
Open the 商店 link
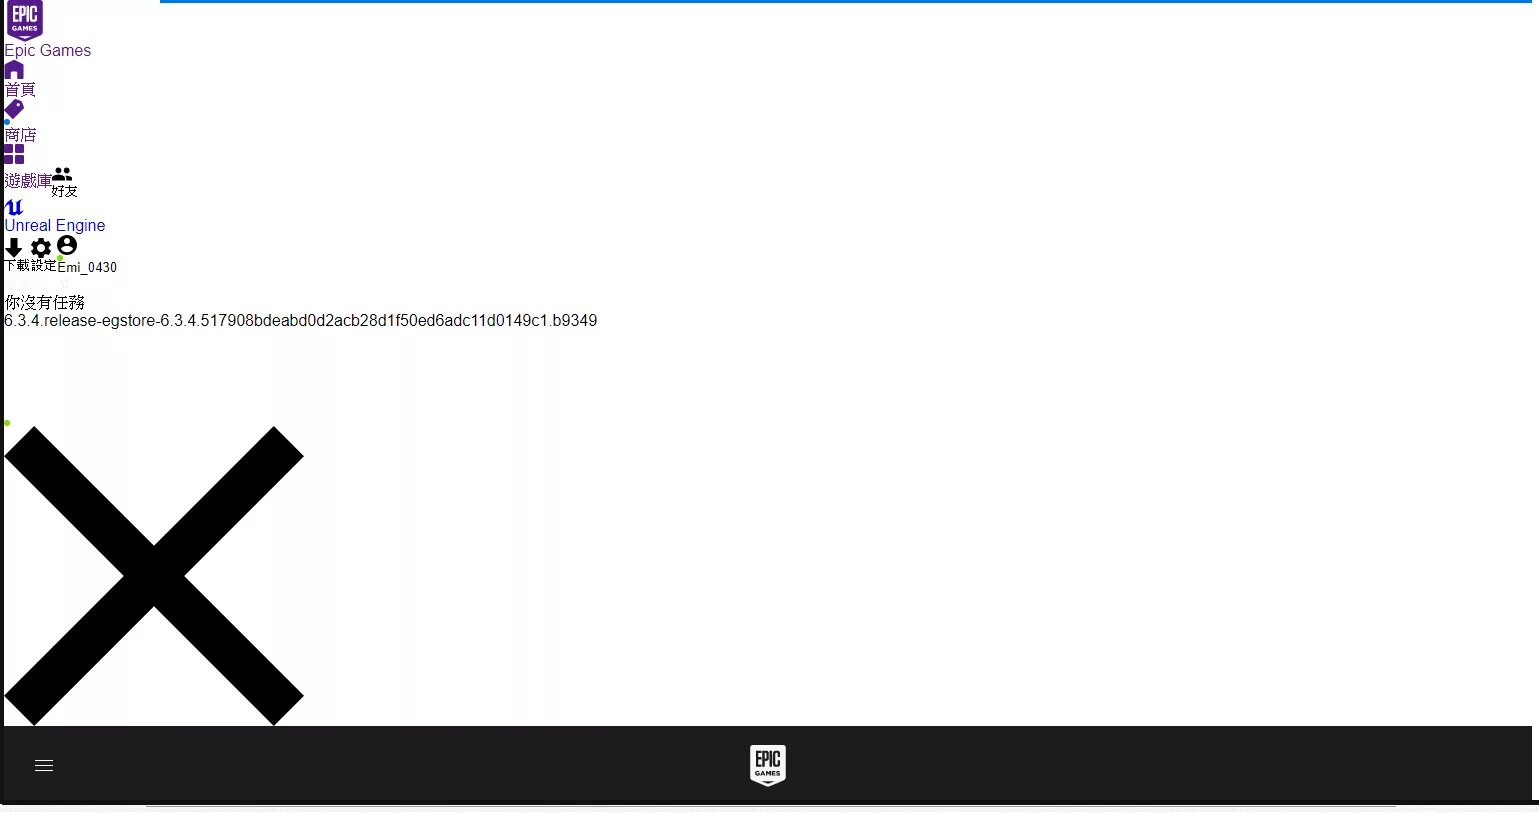point(20,135)
